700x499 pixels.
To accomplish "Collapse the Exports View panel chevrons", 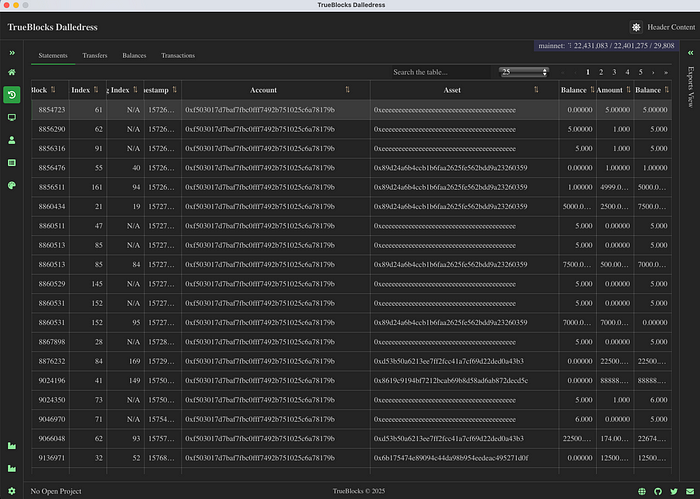I will tap(689, 52).
